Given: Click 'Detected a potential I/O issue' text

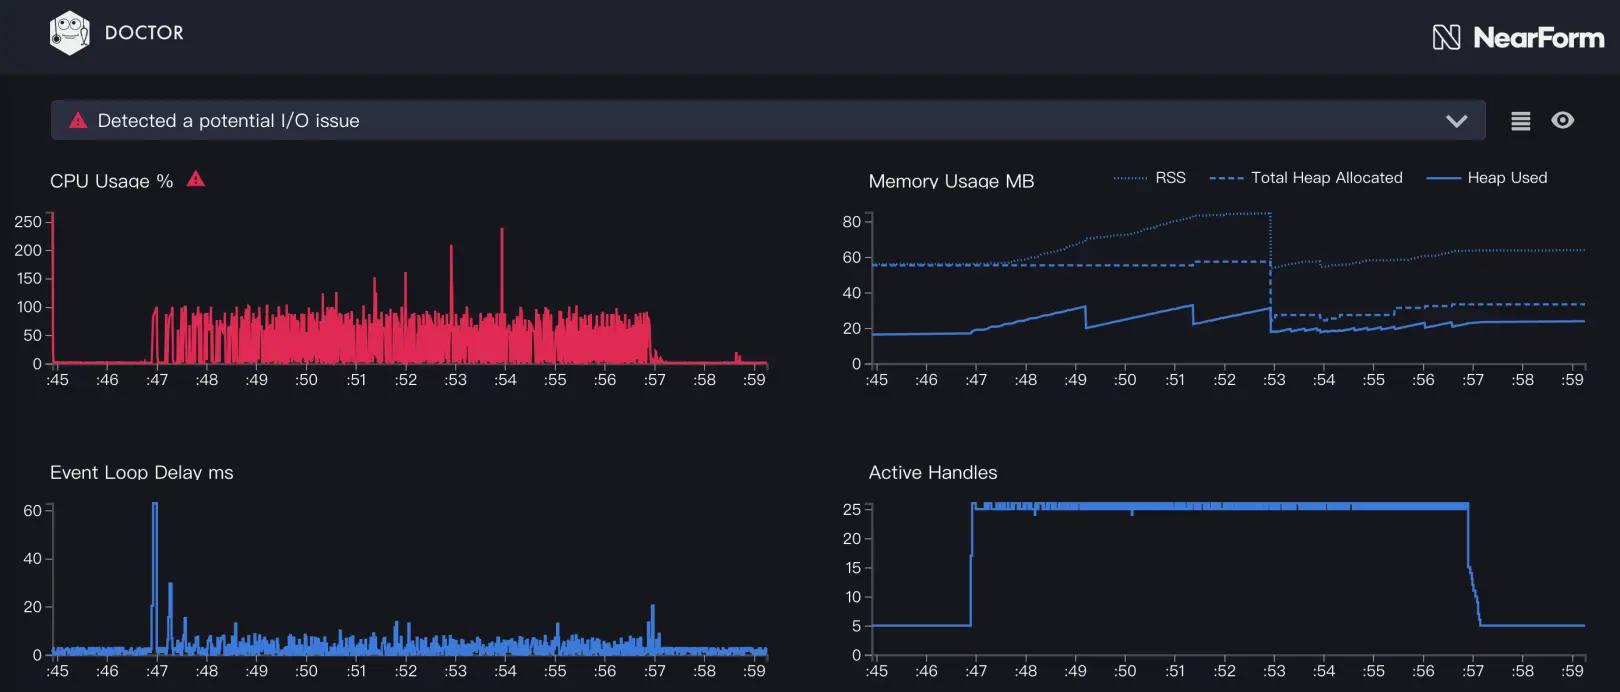Looking at the screenshot, I should pos(228,121).
